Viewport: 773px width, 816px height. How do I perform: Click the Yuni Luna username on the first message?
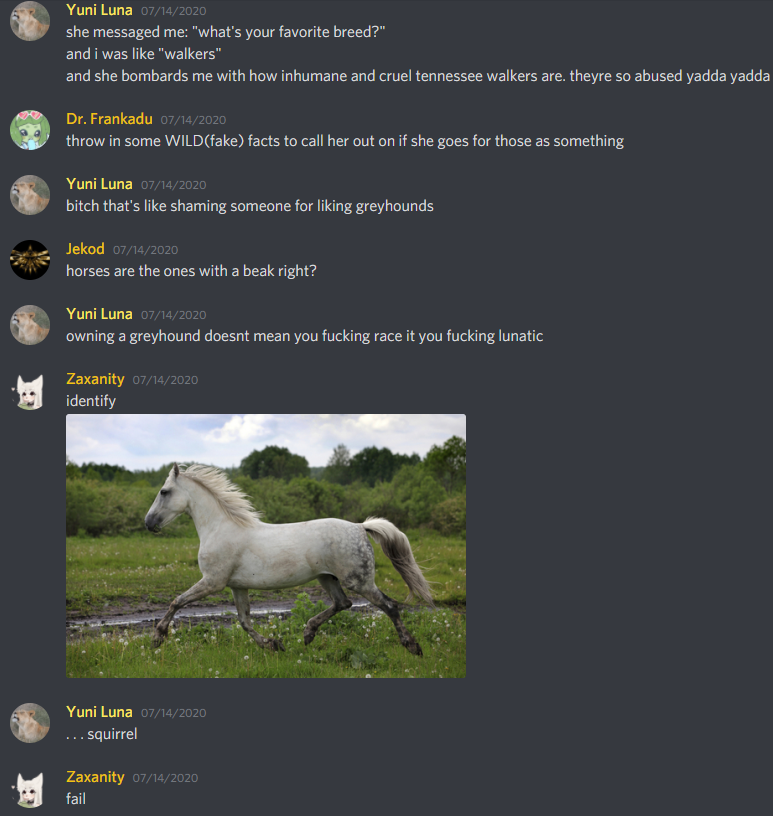pos(99,10)
